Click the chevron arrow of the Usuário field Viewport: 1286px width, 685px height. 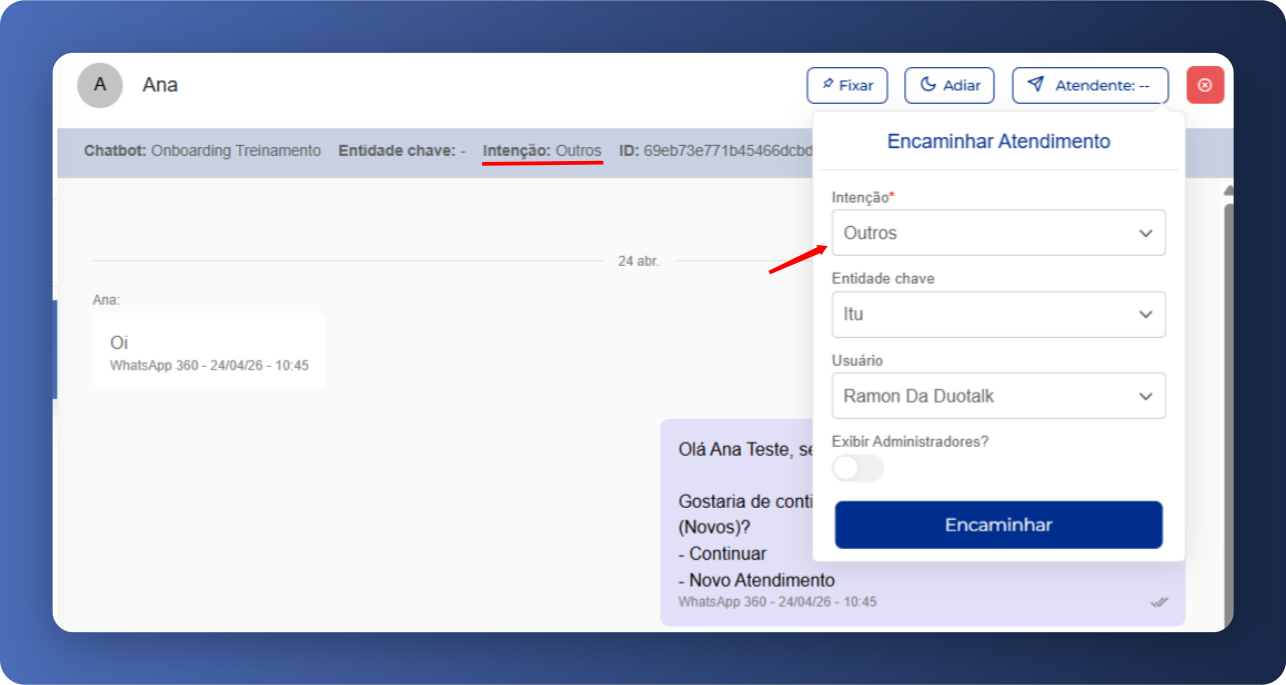(1145, 397)
